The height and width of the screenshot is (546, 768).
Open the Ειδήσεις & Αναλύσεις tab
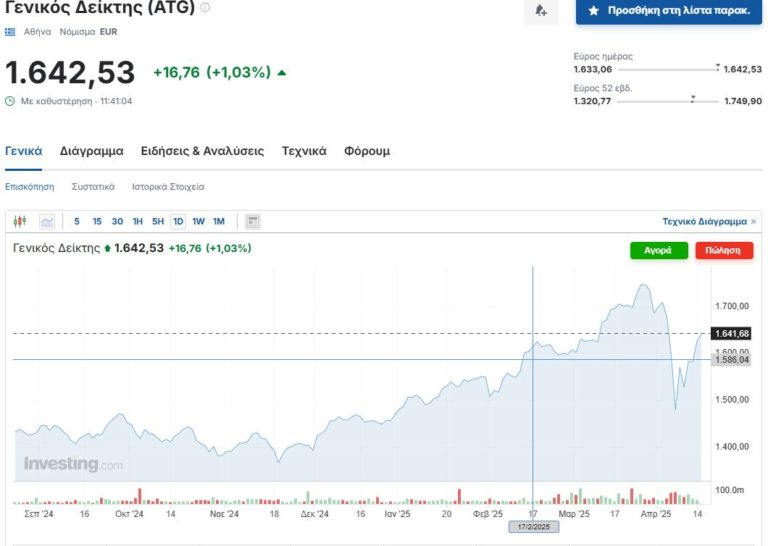(202, 151)
